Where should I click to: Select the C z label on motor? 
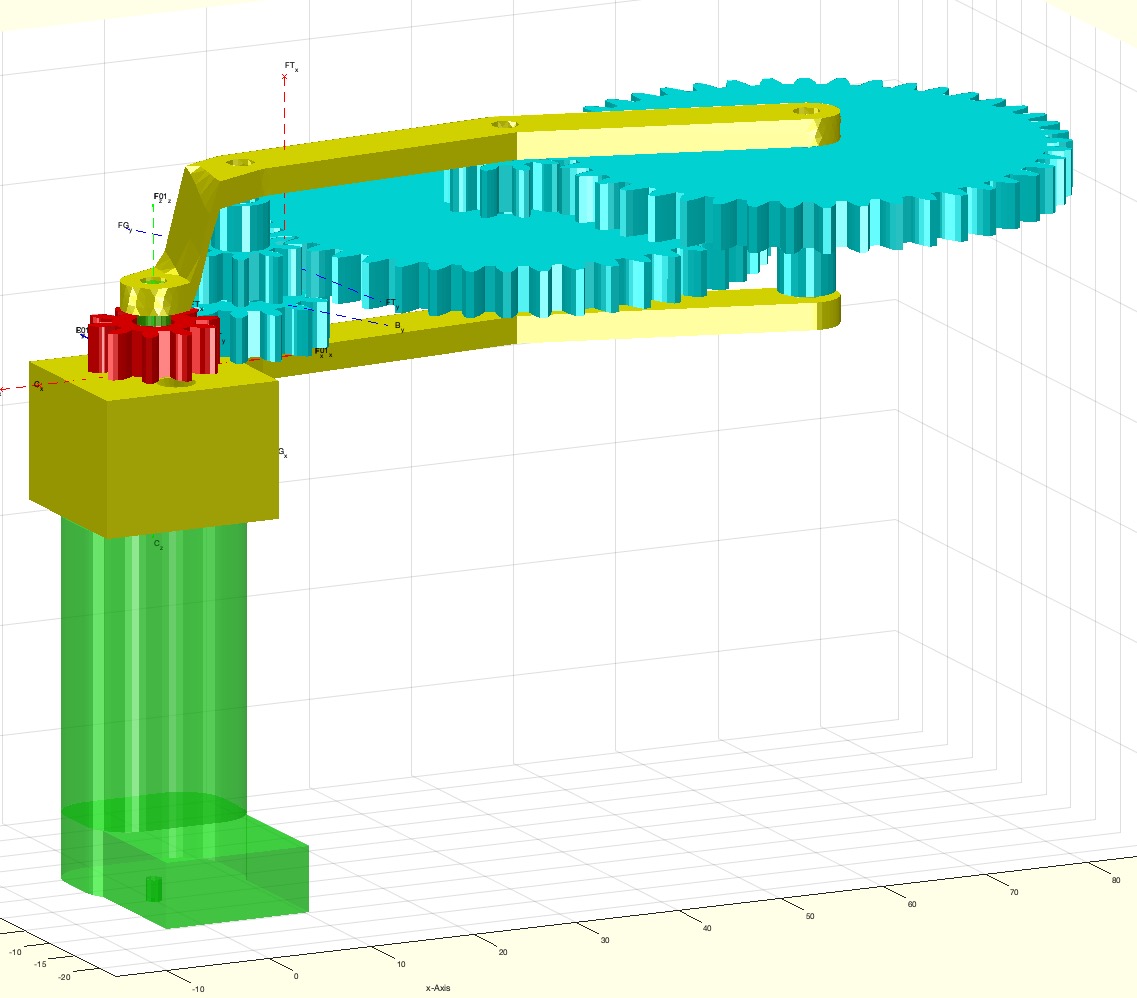coord(158,544)
